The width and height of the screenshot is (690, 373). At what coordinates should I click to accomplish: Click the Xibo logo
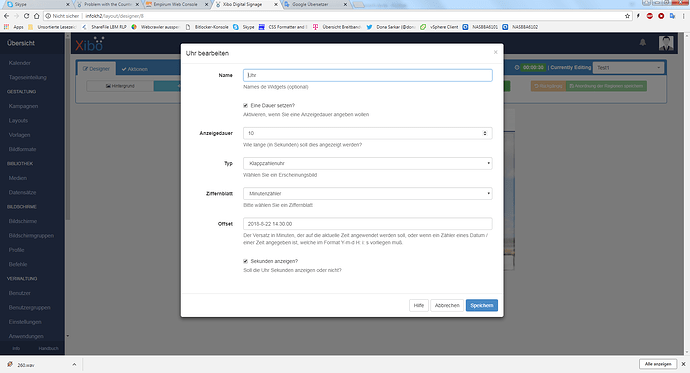coord(89,44)
